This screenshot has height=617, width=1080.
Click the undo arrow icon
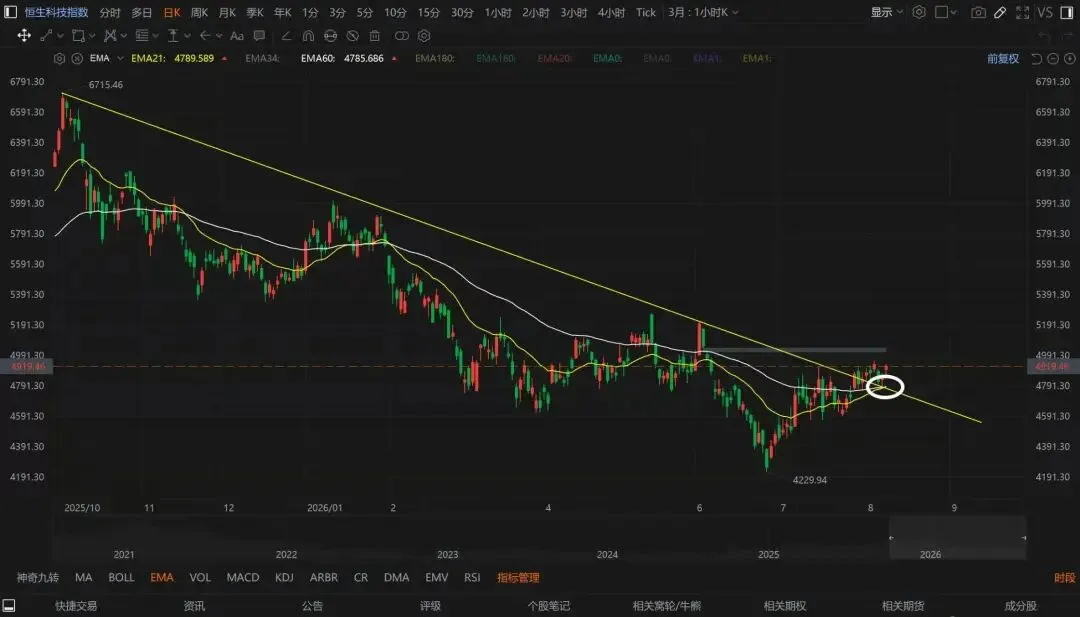tap(1045, 36)
